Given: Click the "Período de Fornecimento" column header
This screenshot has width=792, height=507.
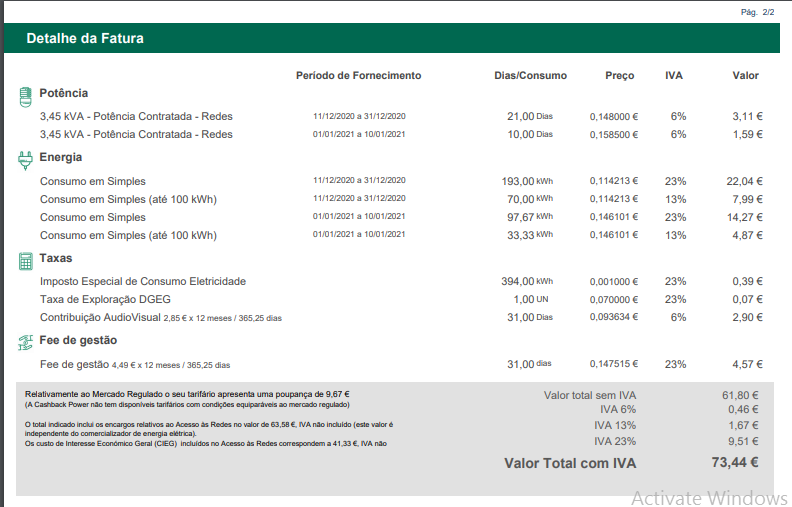Looking at the screenshot, I should tap(359, 76).
